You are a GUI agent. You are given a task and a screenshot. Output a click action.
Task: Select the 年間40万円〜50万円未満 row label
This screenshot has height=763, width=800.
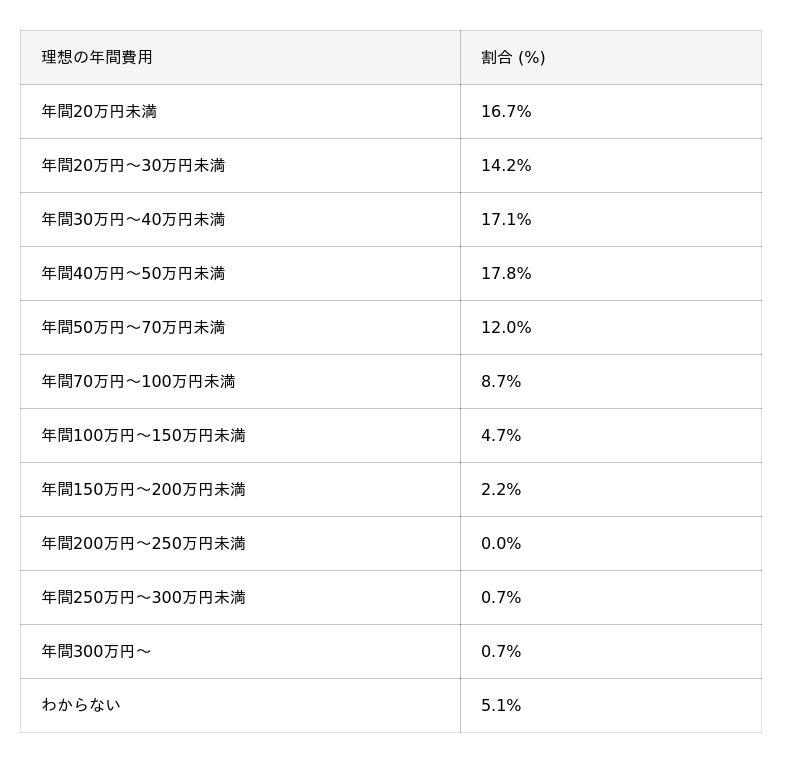[133, 274]
